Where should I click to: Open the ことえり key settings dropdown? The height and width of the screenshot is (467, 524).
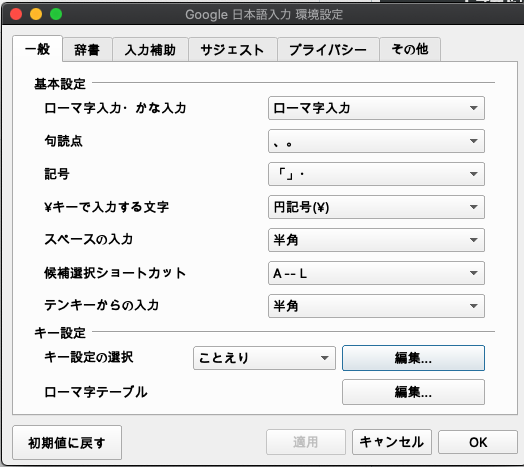tap(264, 358)
